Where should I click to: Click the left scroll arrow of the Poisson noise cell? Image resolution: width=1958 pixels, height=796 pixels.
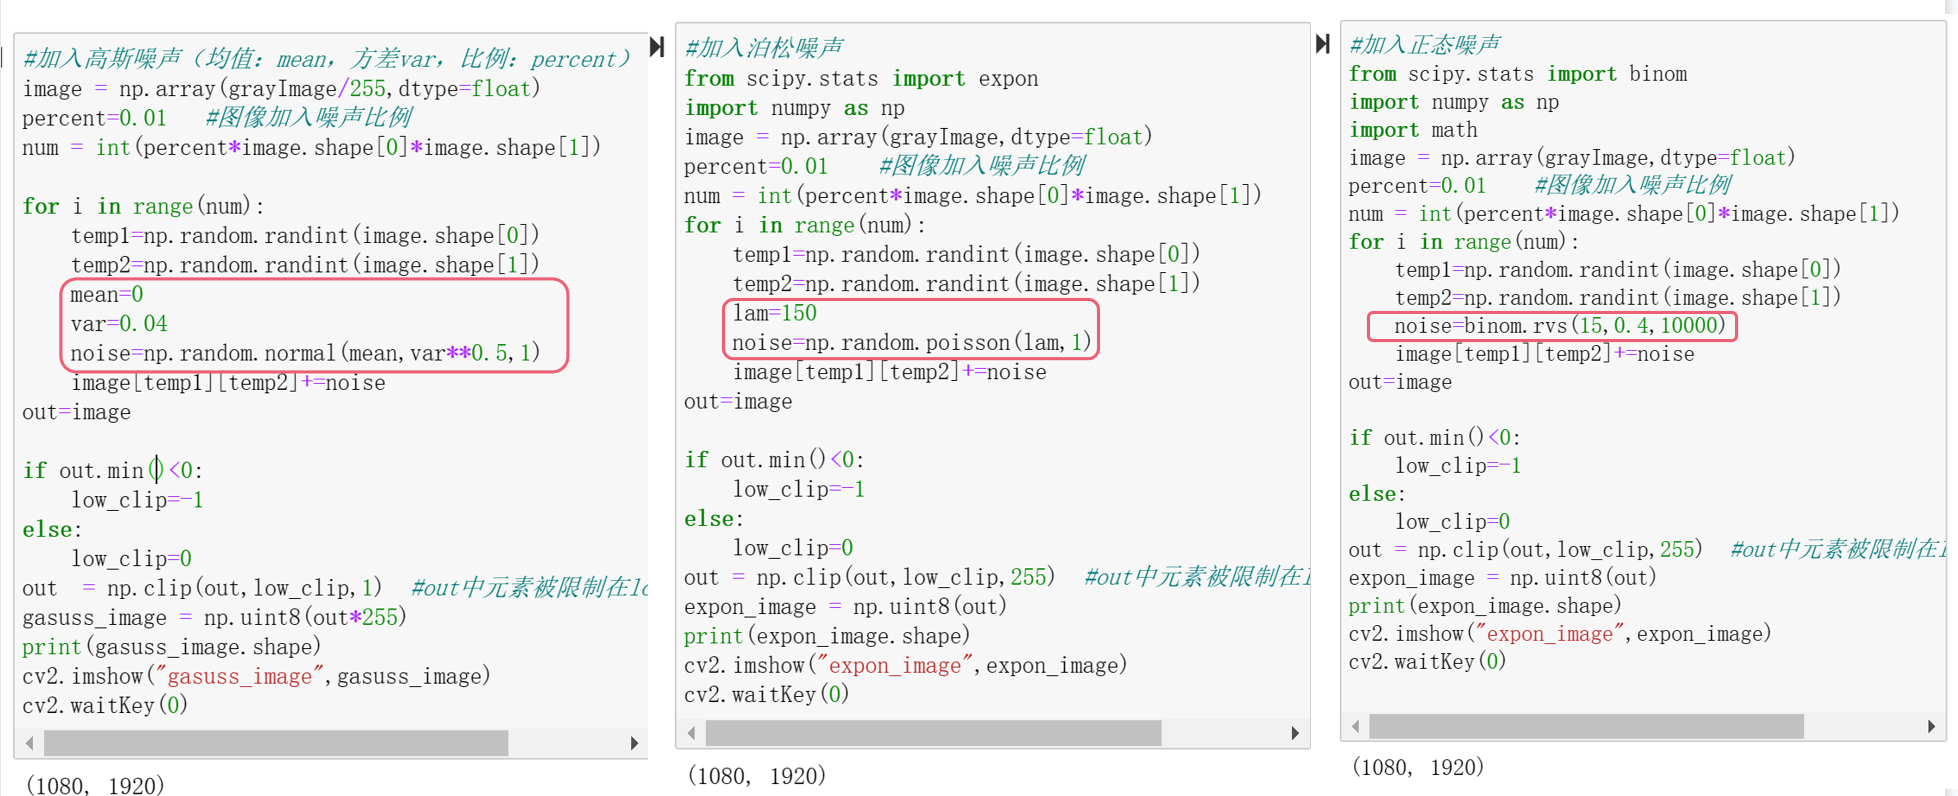tap(691, 733)
